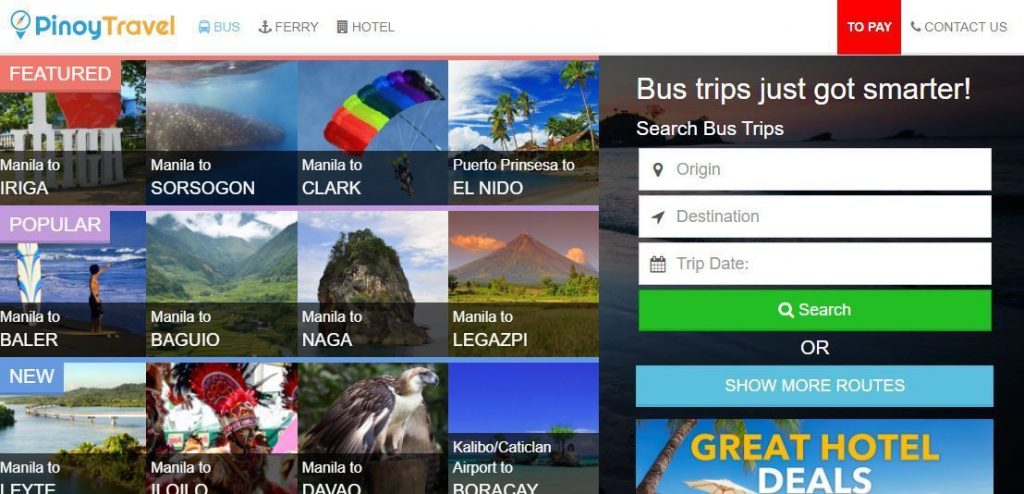Select the Puerto Princesa to El Nido tile
The width and height of the screenshot is (1024, 494).
[523, 133]
